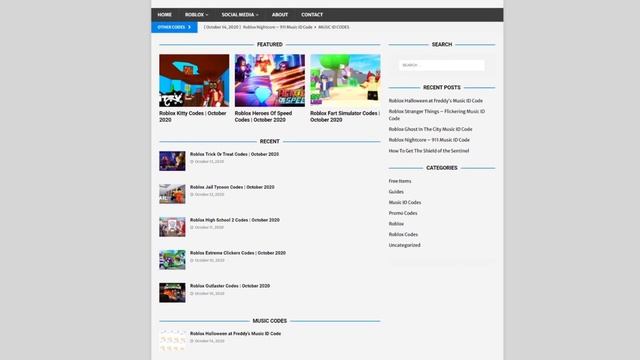Image resolution: width=640 pixels, height=360 pixels.
Task: Click the Outlaster post date
Action: [209, 293]
